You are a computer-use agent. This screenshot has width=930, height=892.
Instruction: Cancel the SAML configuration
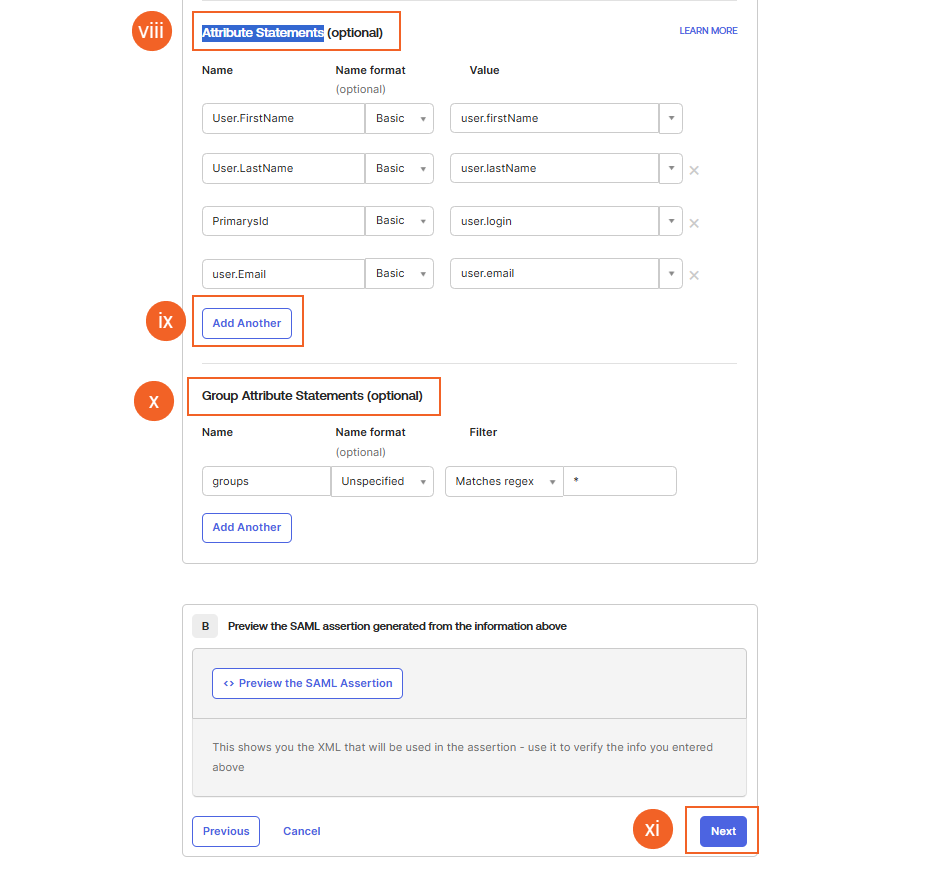[301, 831]
